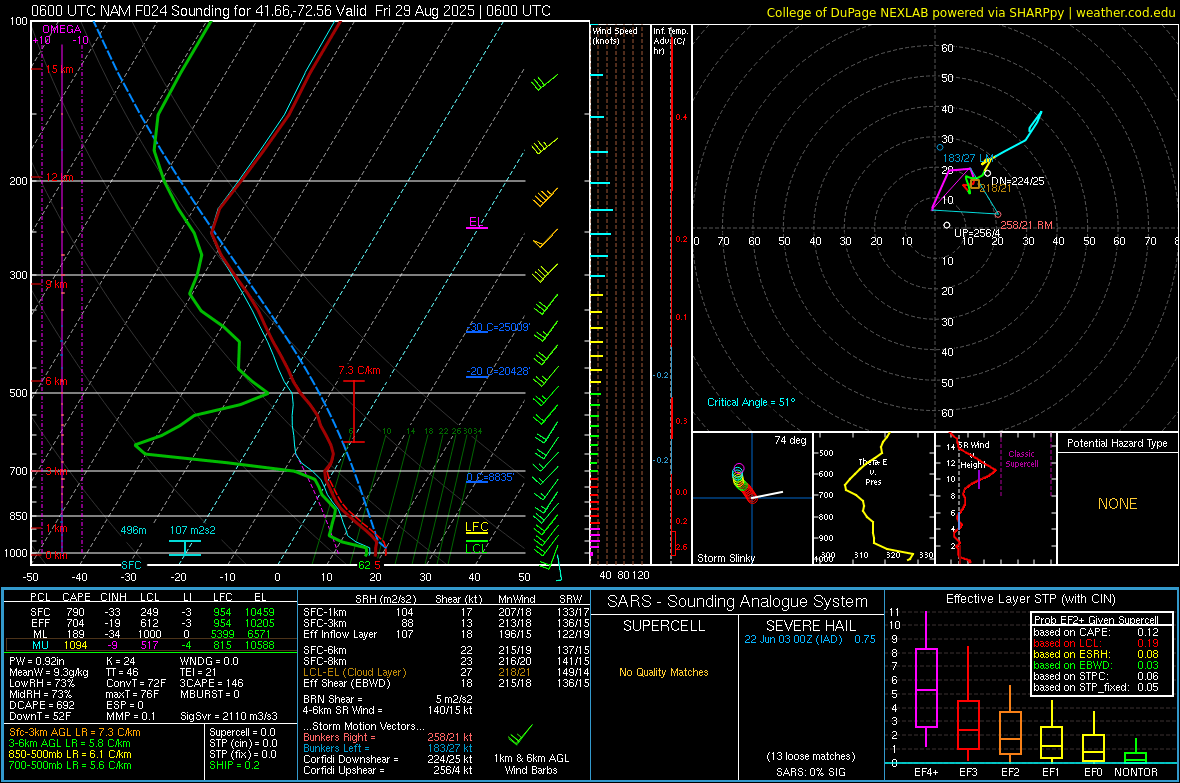Click the '496m' inflow base label
Screen dimensions: 1180x783
click(x=133, y=530)
